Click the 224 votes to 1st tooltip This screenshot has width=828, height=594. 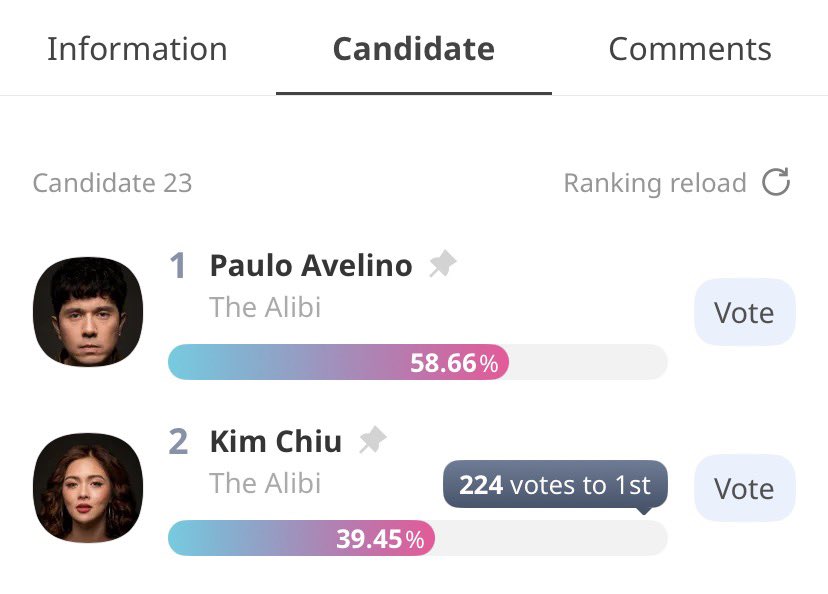coord(555,485)
